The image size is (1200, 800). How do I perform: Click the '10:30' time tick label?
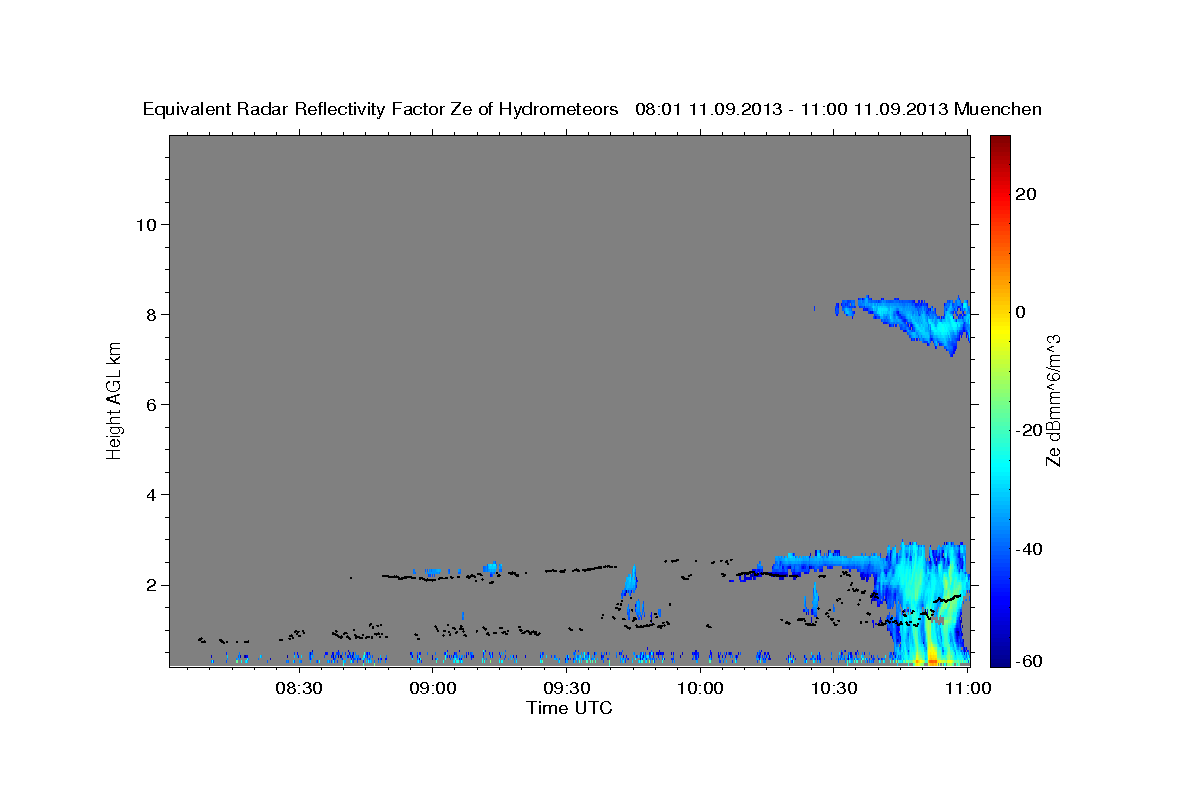834,688
